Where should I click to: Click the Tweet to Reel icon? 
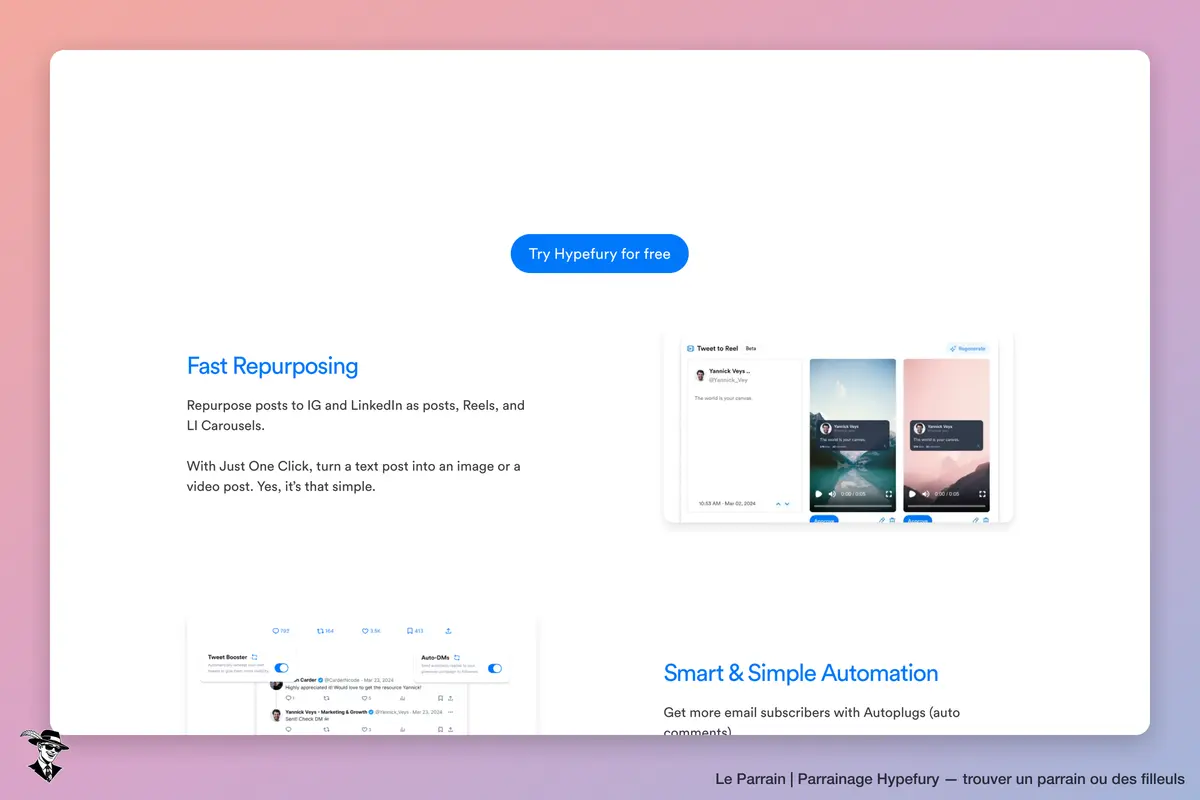click(x=690, y=348)
